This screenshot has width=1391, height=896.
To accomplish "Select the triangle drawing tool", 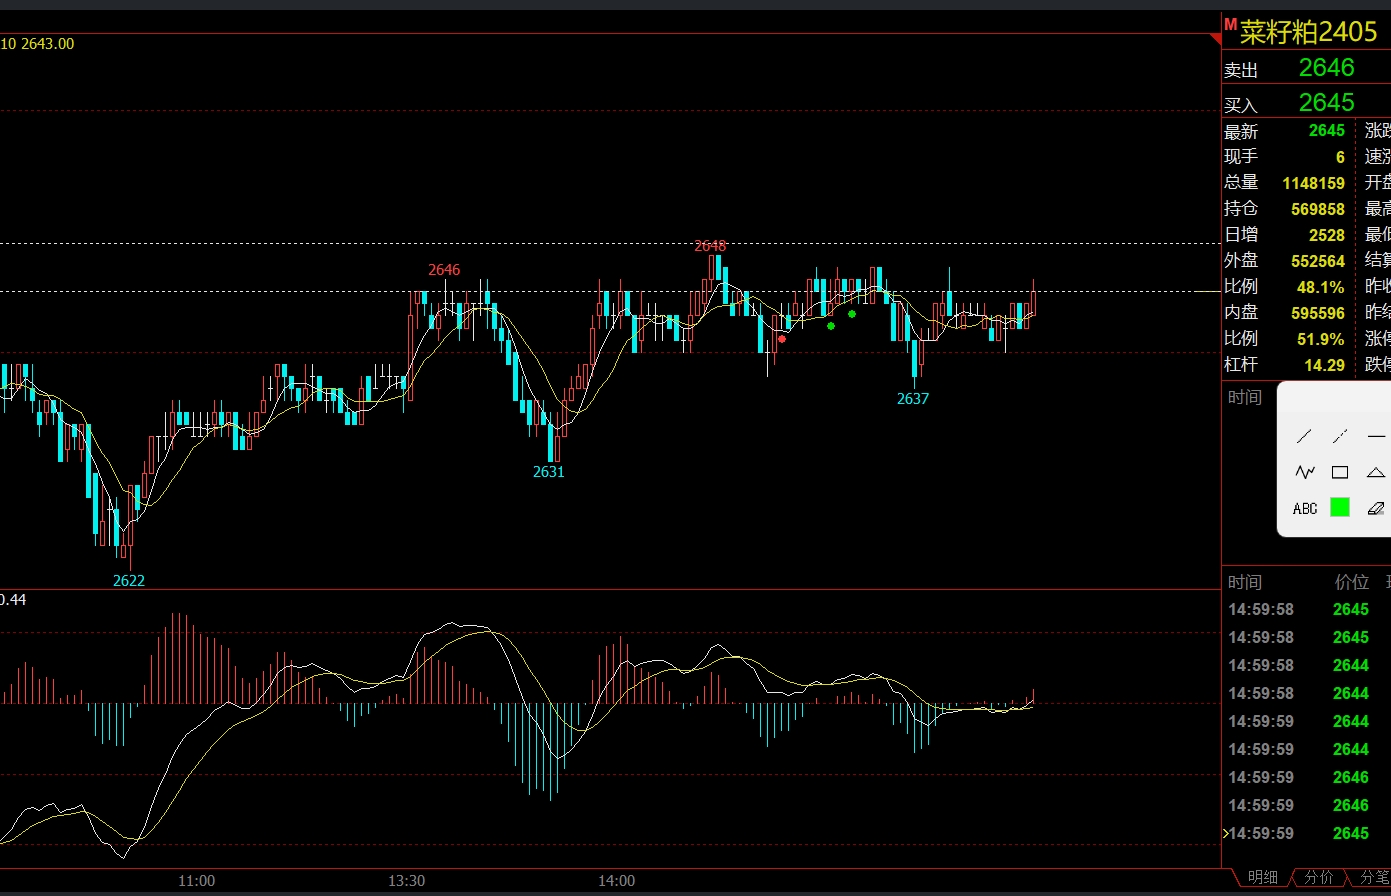I will coord(1376,472).
